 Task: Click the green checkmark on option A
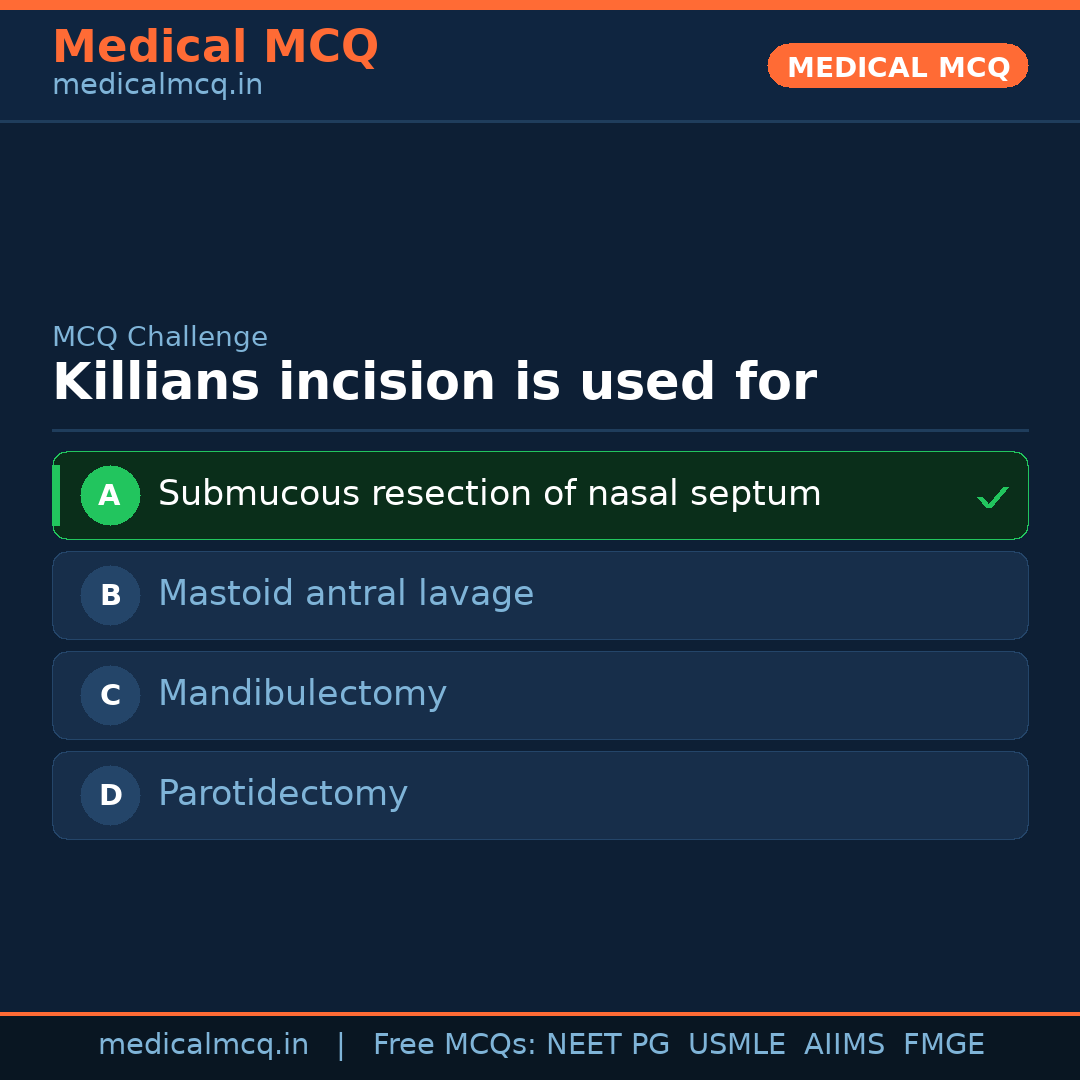(x=992, y=497)
